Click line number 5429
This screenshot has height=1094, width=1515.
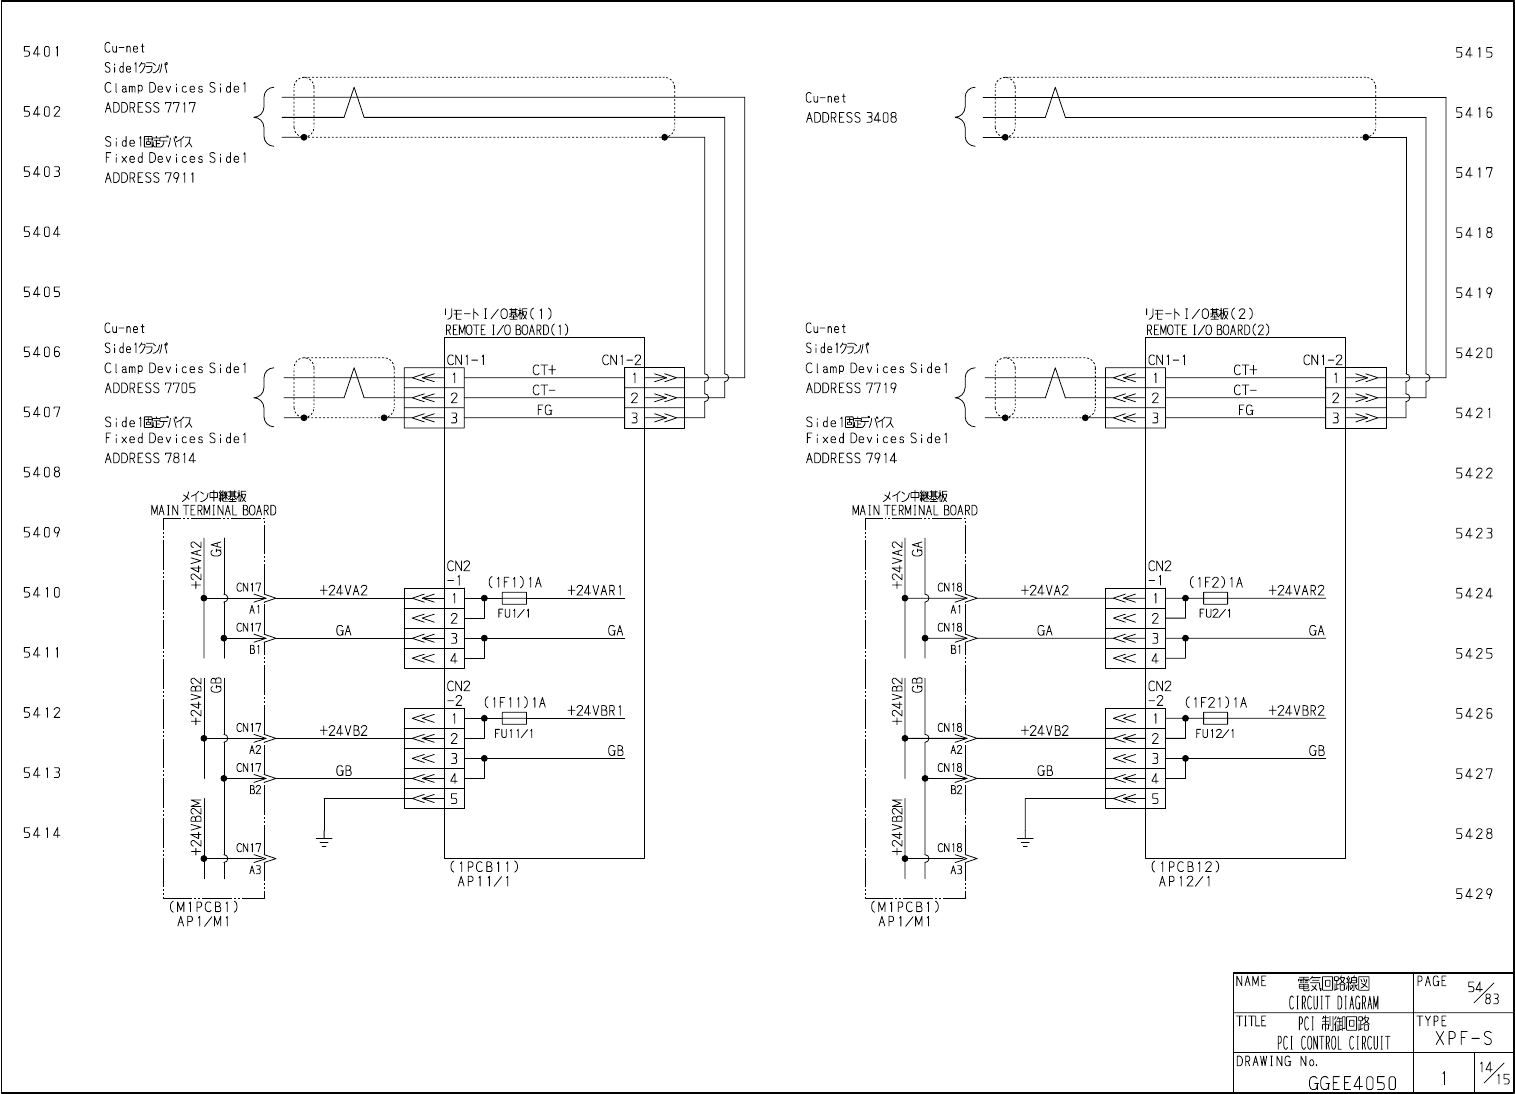pos(1473,893)
